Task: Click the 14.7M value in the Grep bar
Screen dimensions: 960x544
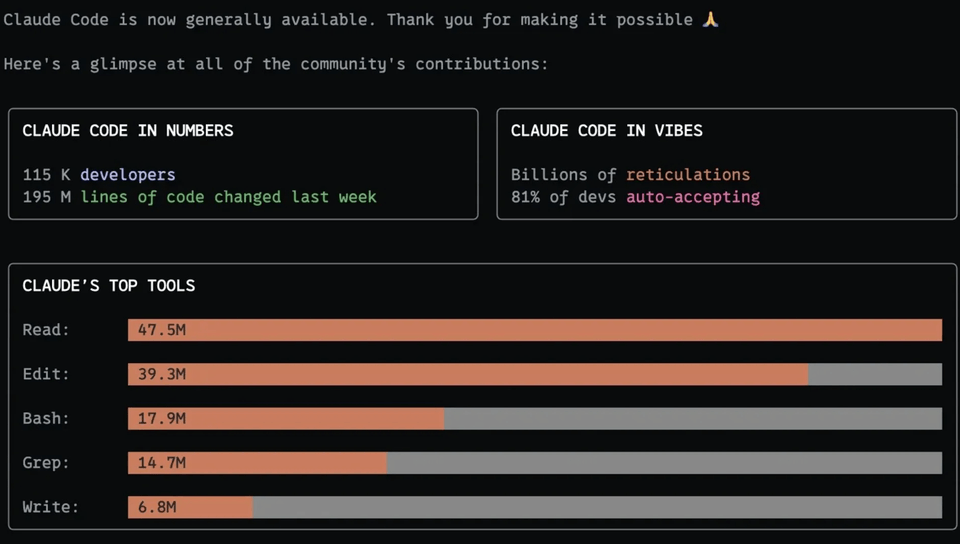Action: point(162,462)
